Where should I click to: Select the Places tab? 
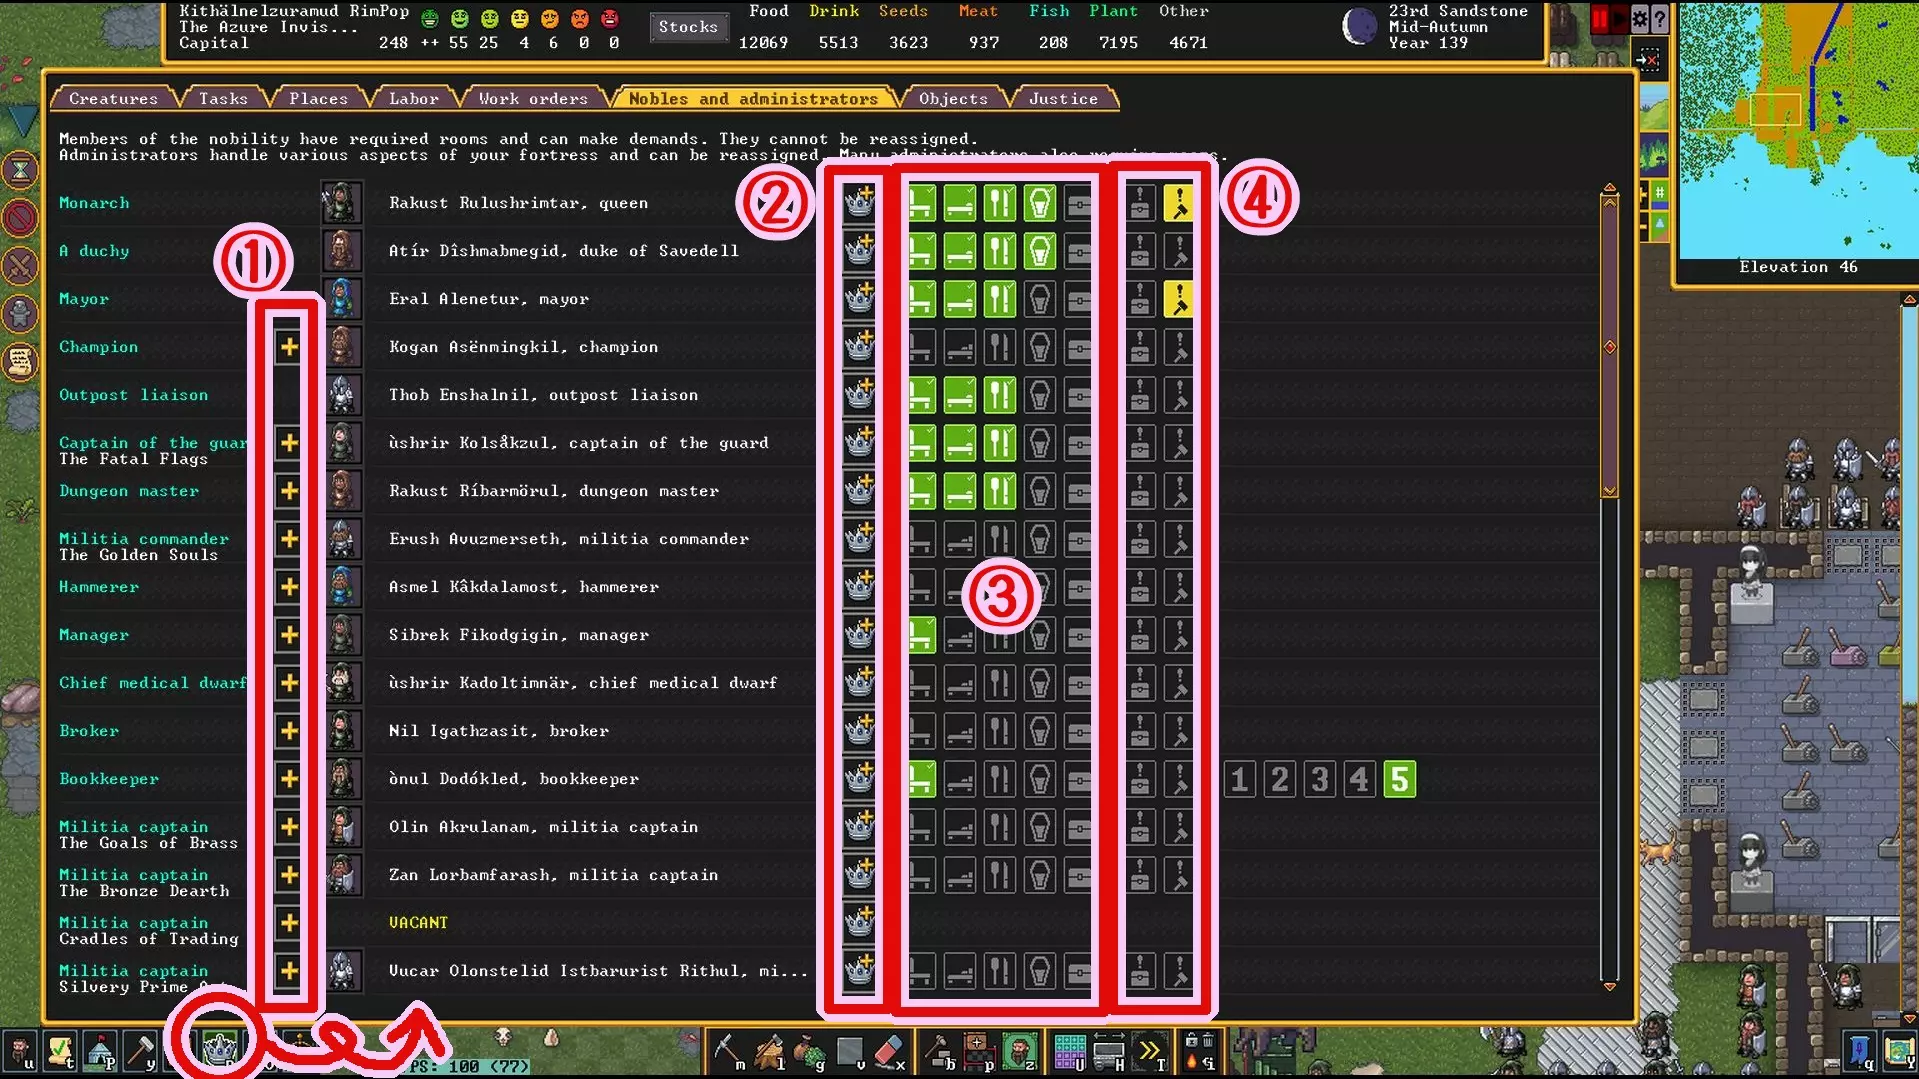click(x=318, y=98)
